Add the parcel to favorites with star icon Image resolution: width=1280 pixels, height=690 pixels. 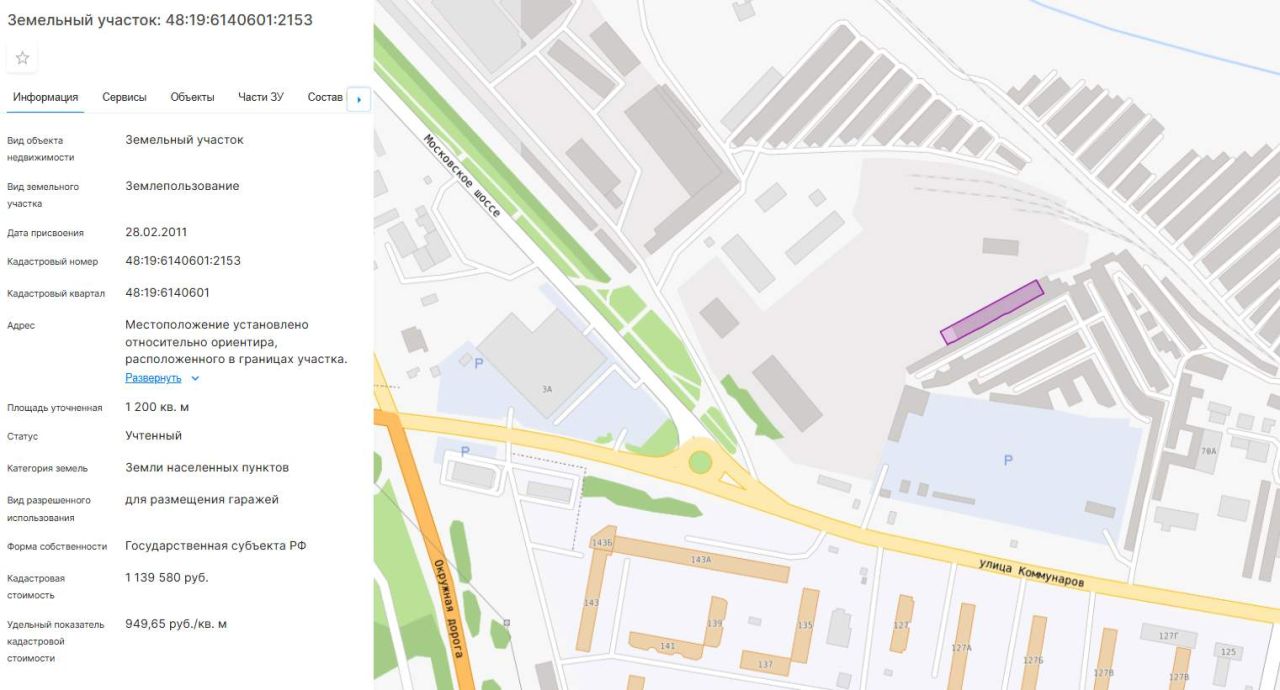click(x=22, y=58)
